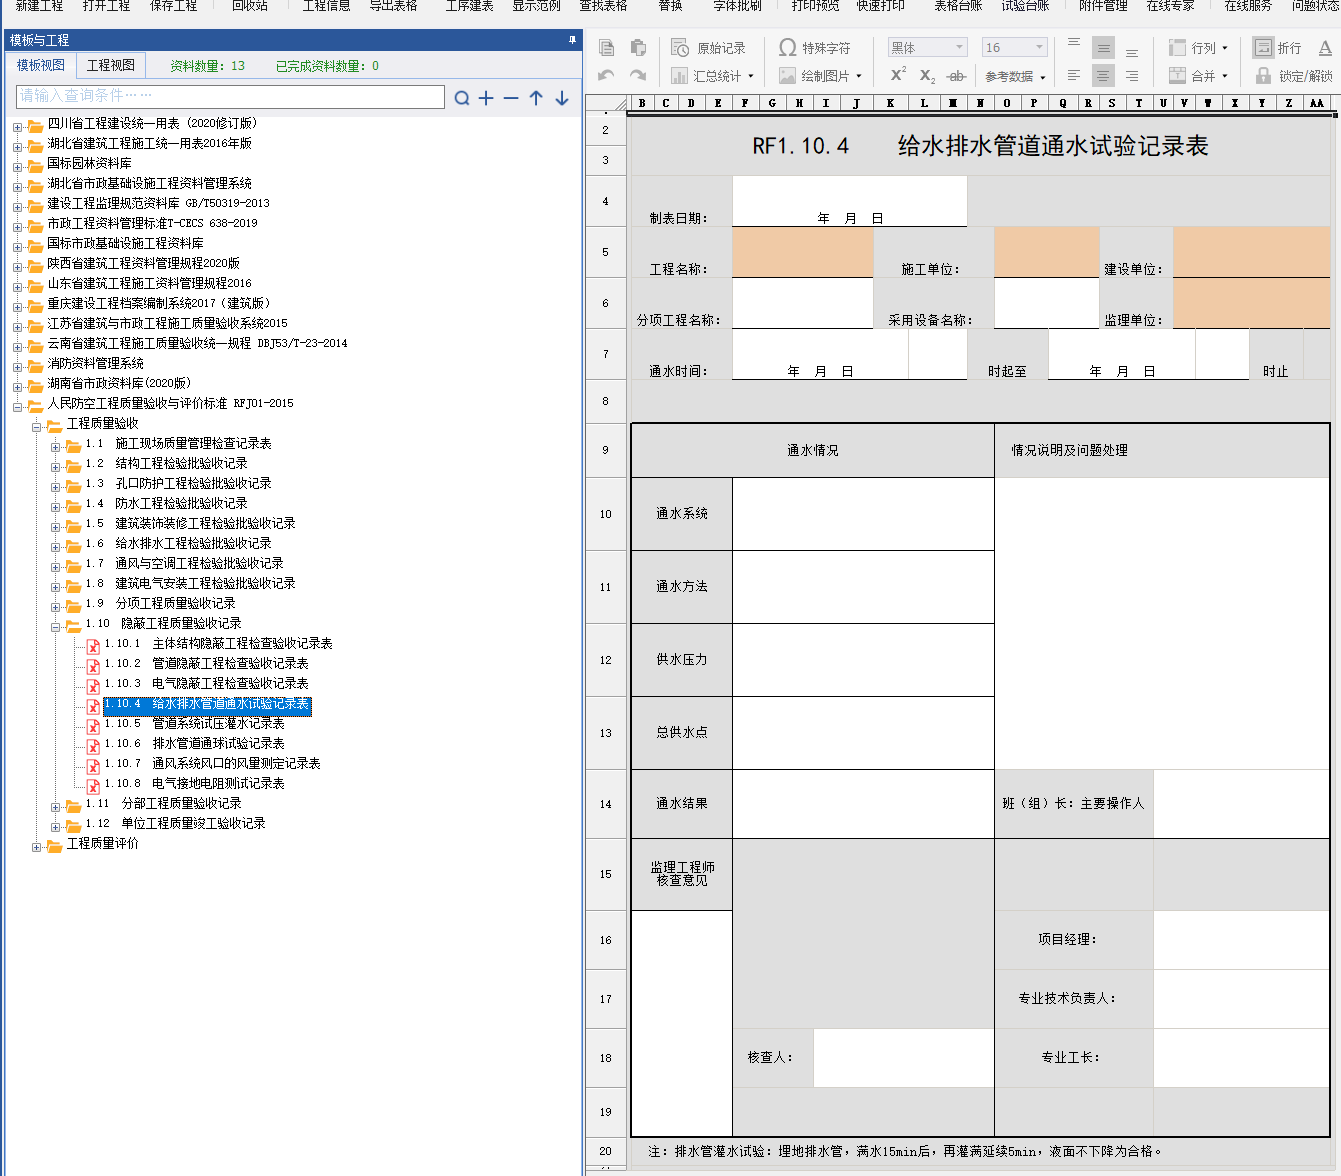Click the 附件管理 menu item
Image resolution: width=1341 pixels, height=1176 pixels.
click(1103, 6)
